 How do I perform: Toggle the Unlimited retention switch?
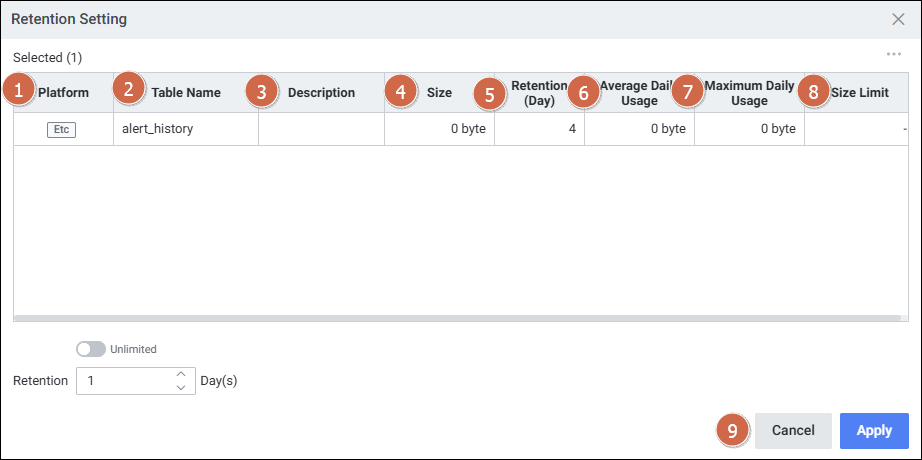pos(91,349)
